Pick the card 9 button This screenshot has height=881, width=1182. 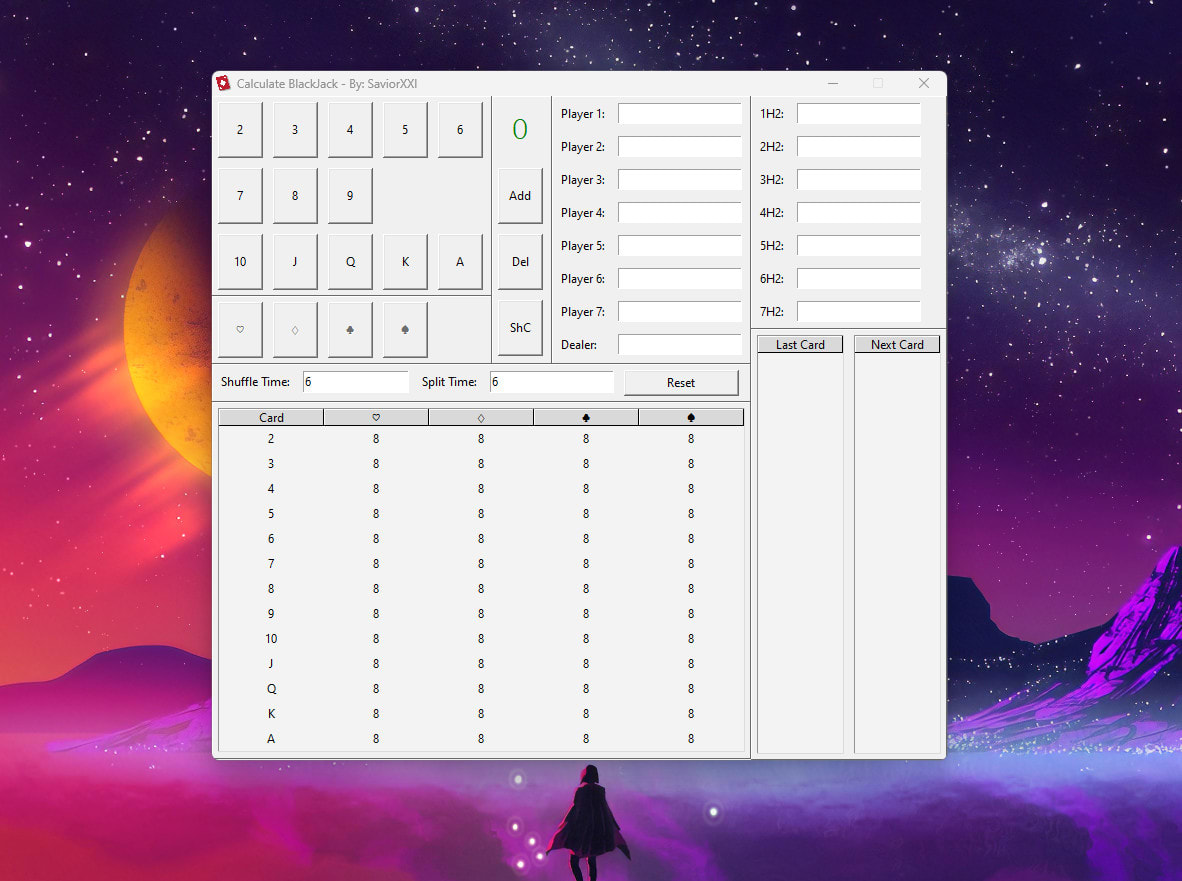point(350,196)
